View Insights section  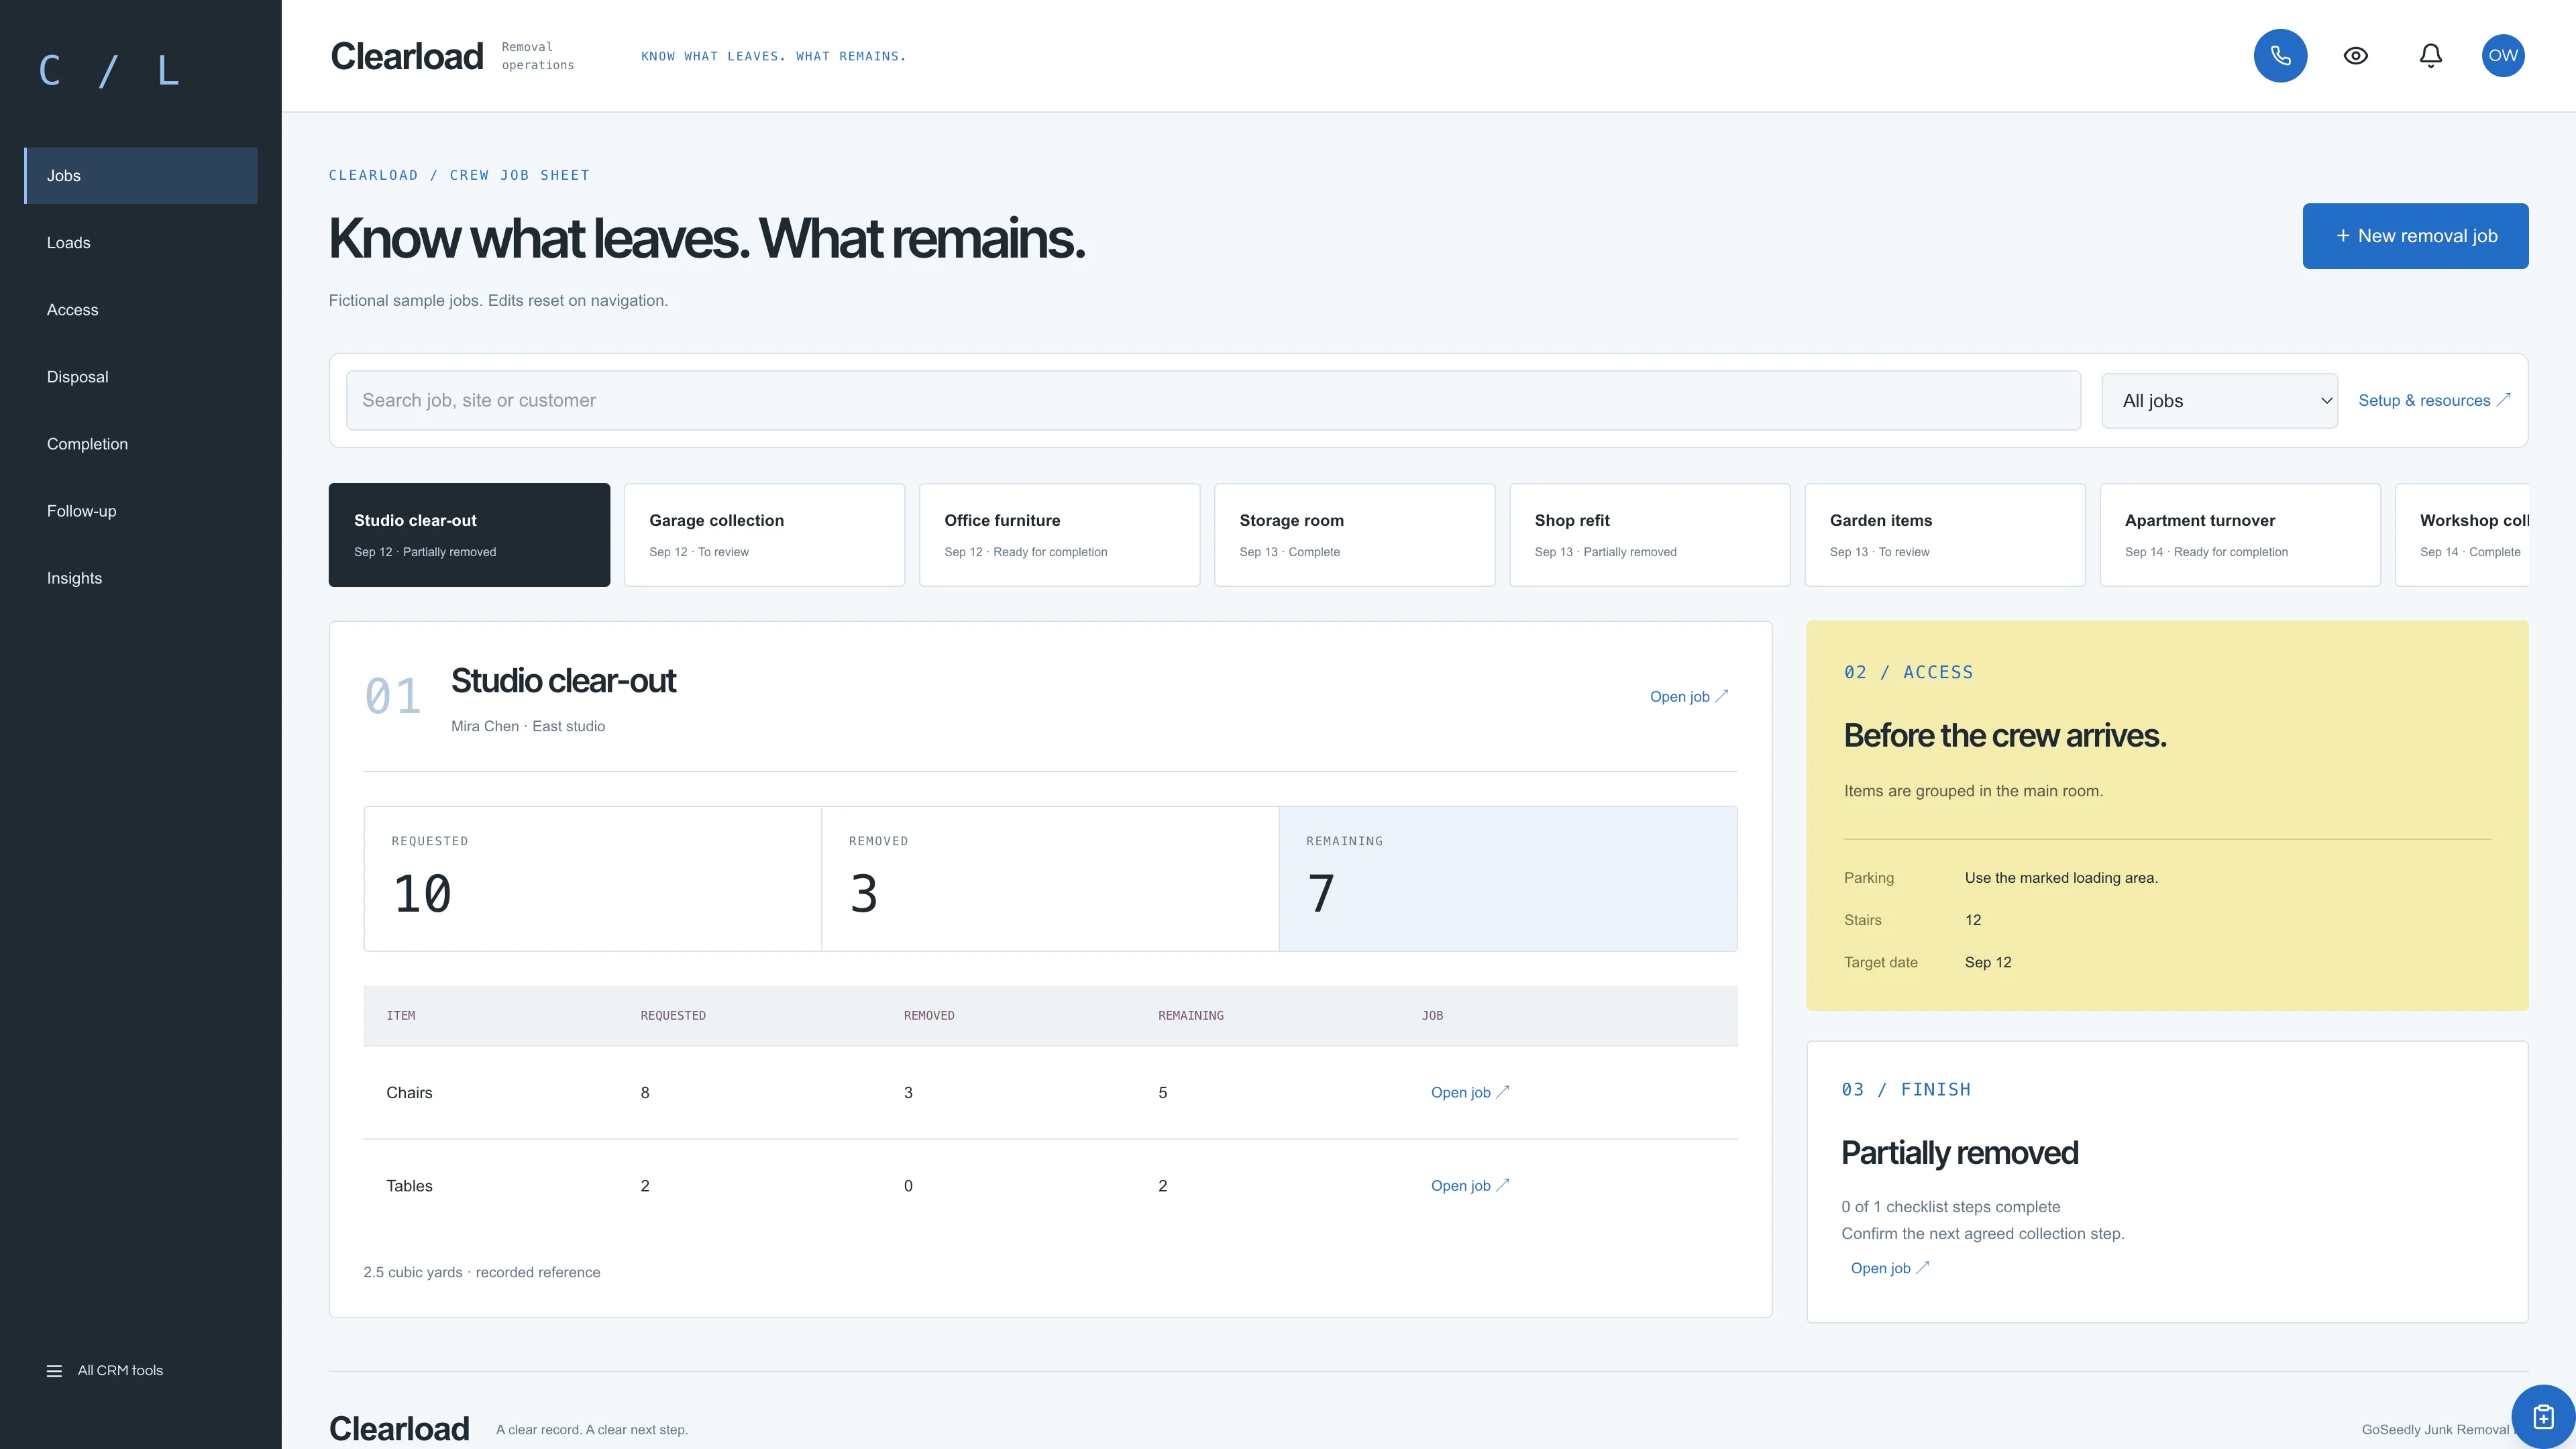[x=141, y=578]
